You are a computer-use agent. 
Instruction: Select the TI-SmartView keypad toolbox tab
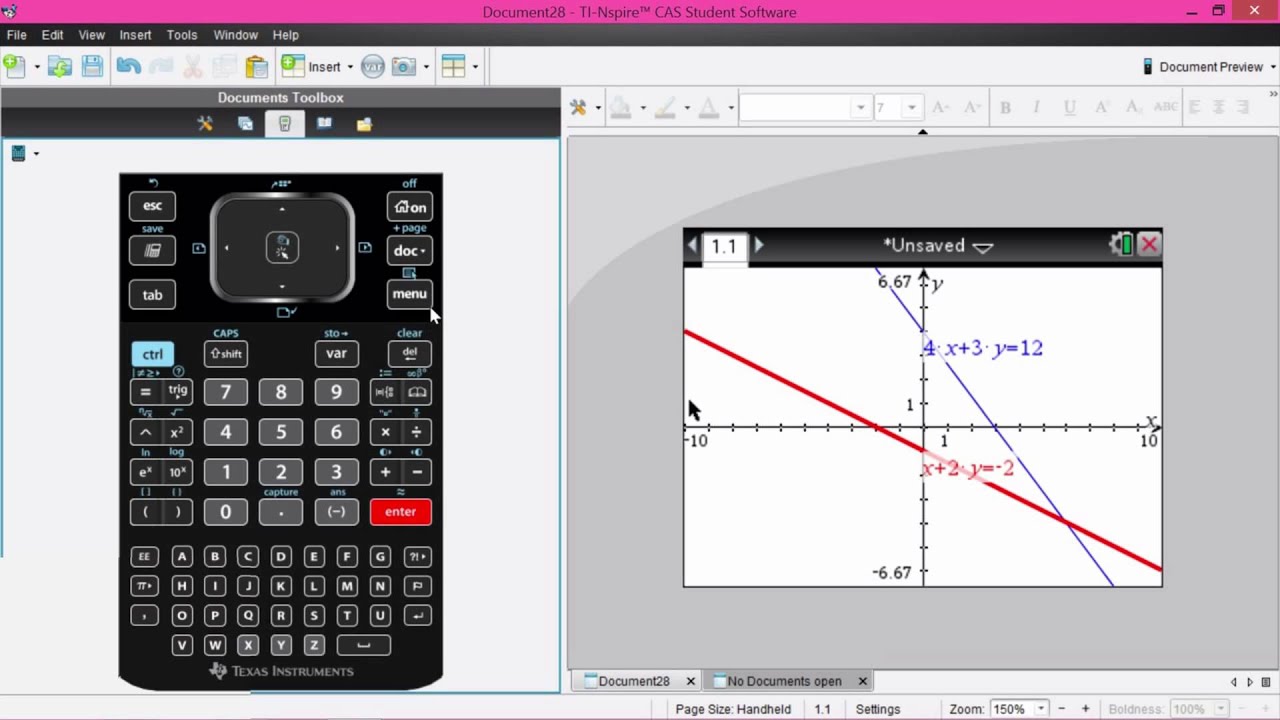285,124
